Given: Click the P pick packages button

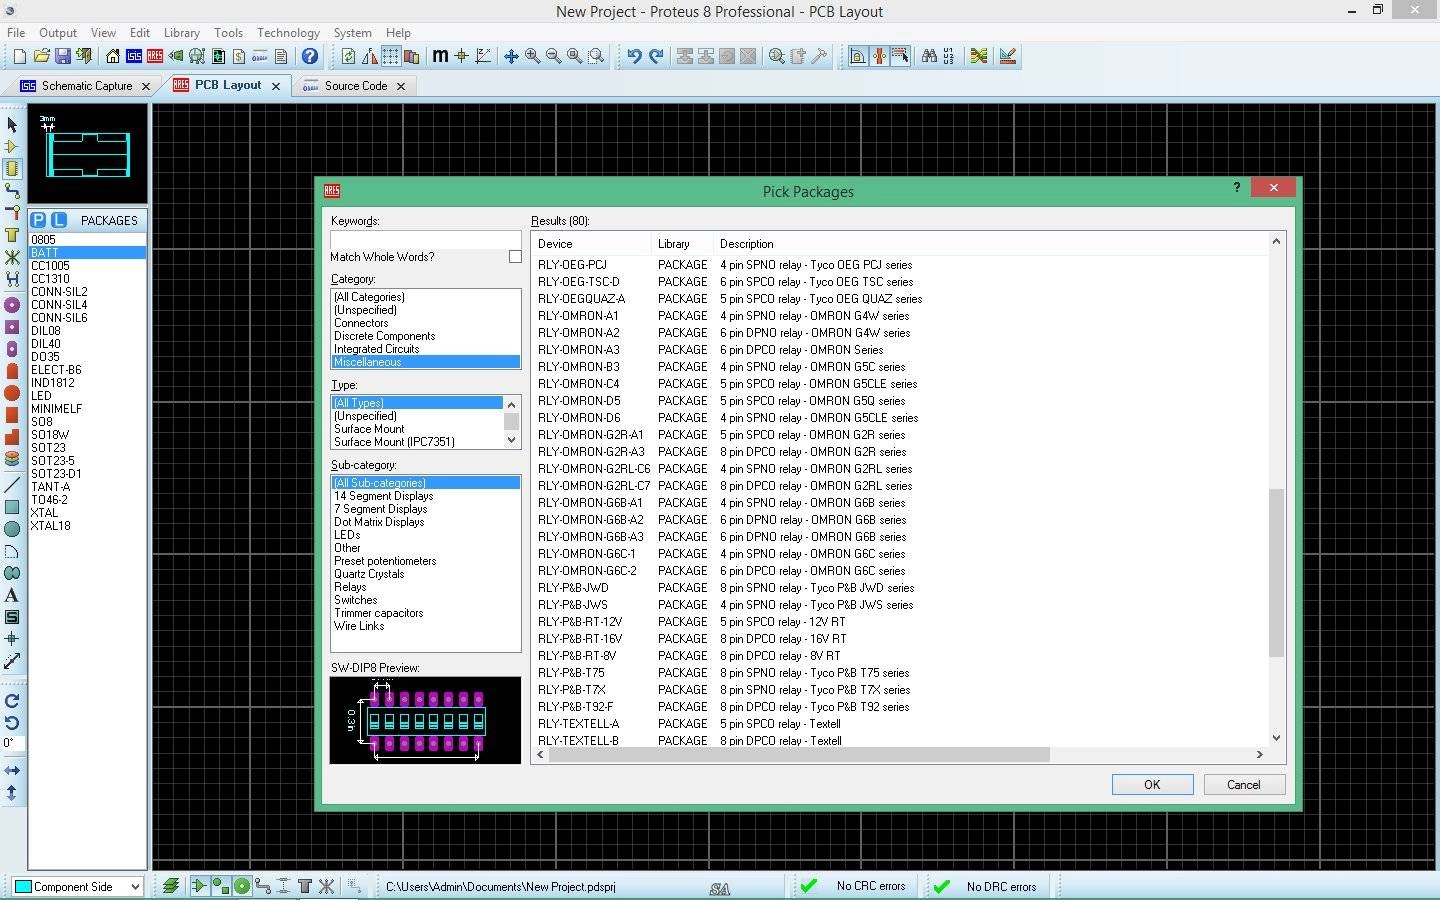Looking at the screenshot, I should coord(38,220).
